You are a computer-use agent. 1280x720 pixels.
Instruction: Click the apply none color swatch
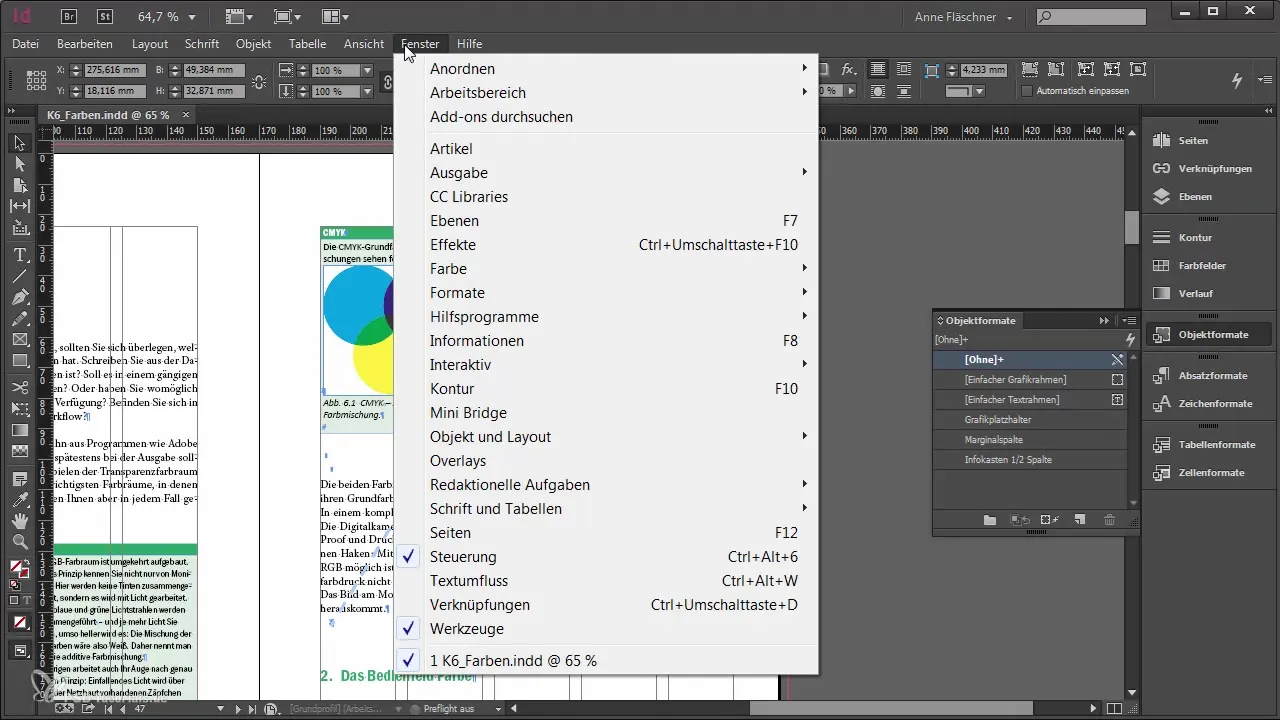coord(20,622)
